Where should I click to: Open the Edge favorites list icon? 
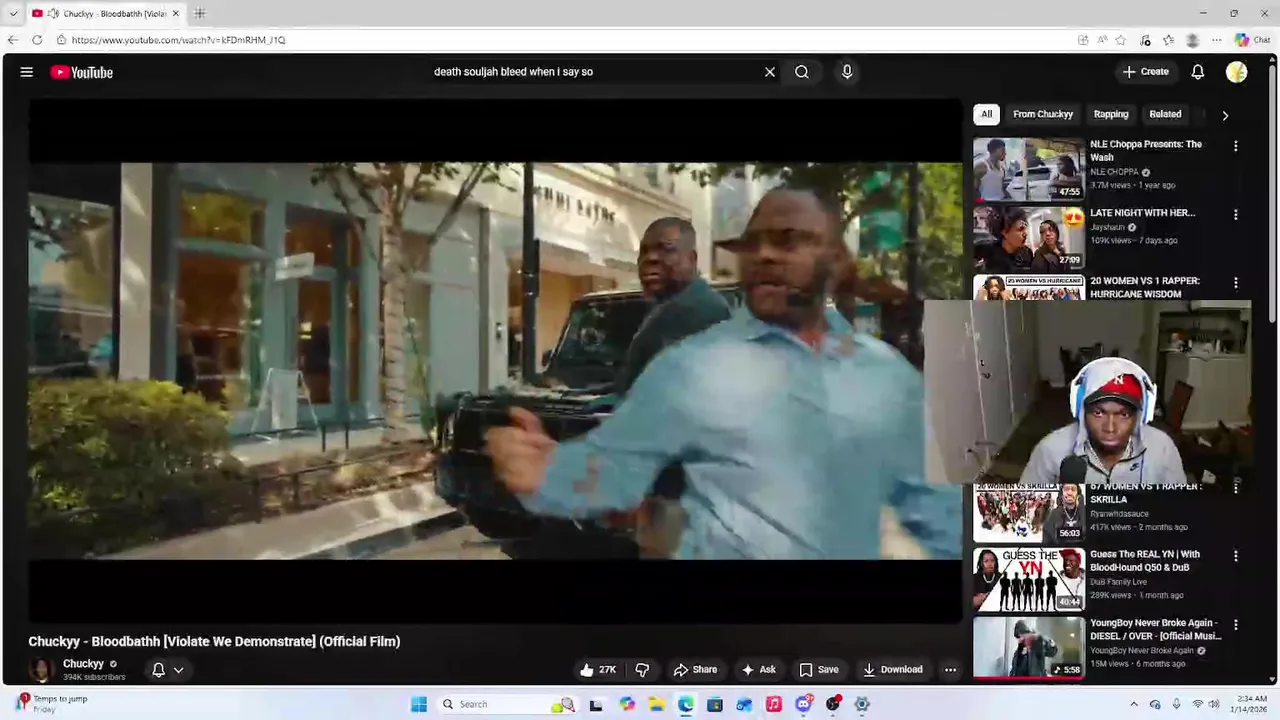pyautogui.click(x=1168, y=40)
